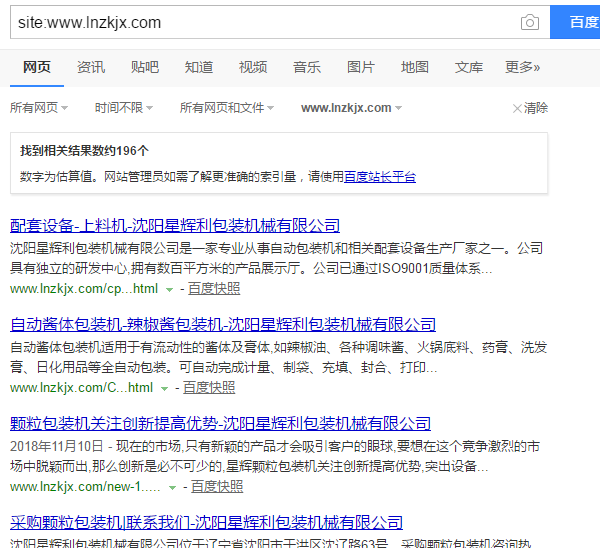Open the 图片 tab
The image size is (600, 548).
[361, 67]
